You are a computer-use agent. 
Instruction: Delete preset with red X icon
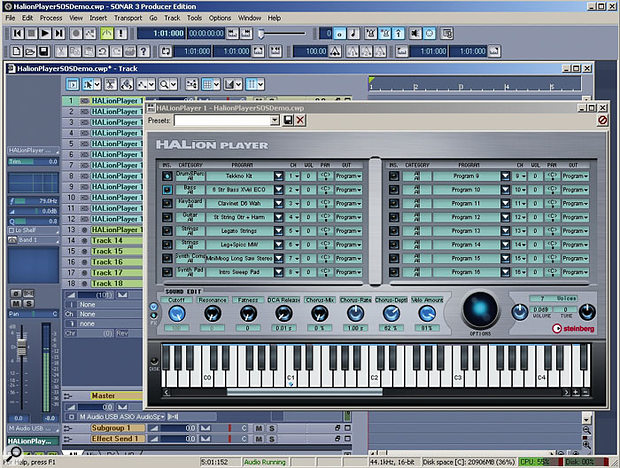pyautogui.click(x=301, y=121)
